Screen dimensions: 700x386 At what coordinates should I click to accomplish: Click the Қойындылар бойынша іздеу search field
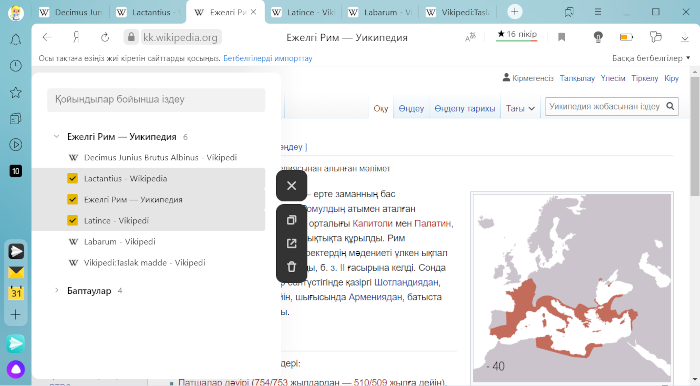pyautogui.click(x=156, y=100)
